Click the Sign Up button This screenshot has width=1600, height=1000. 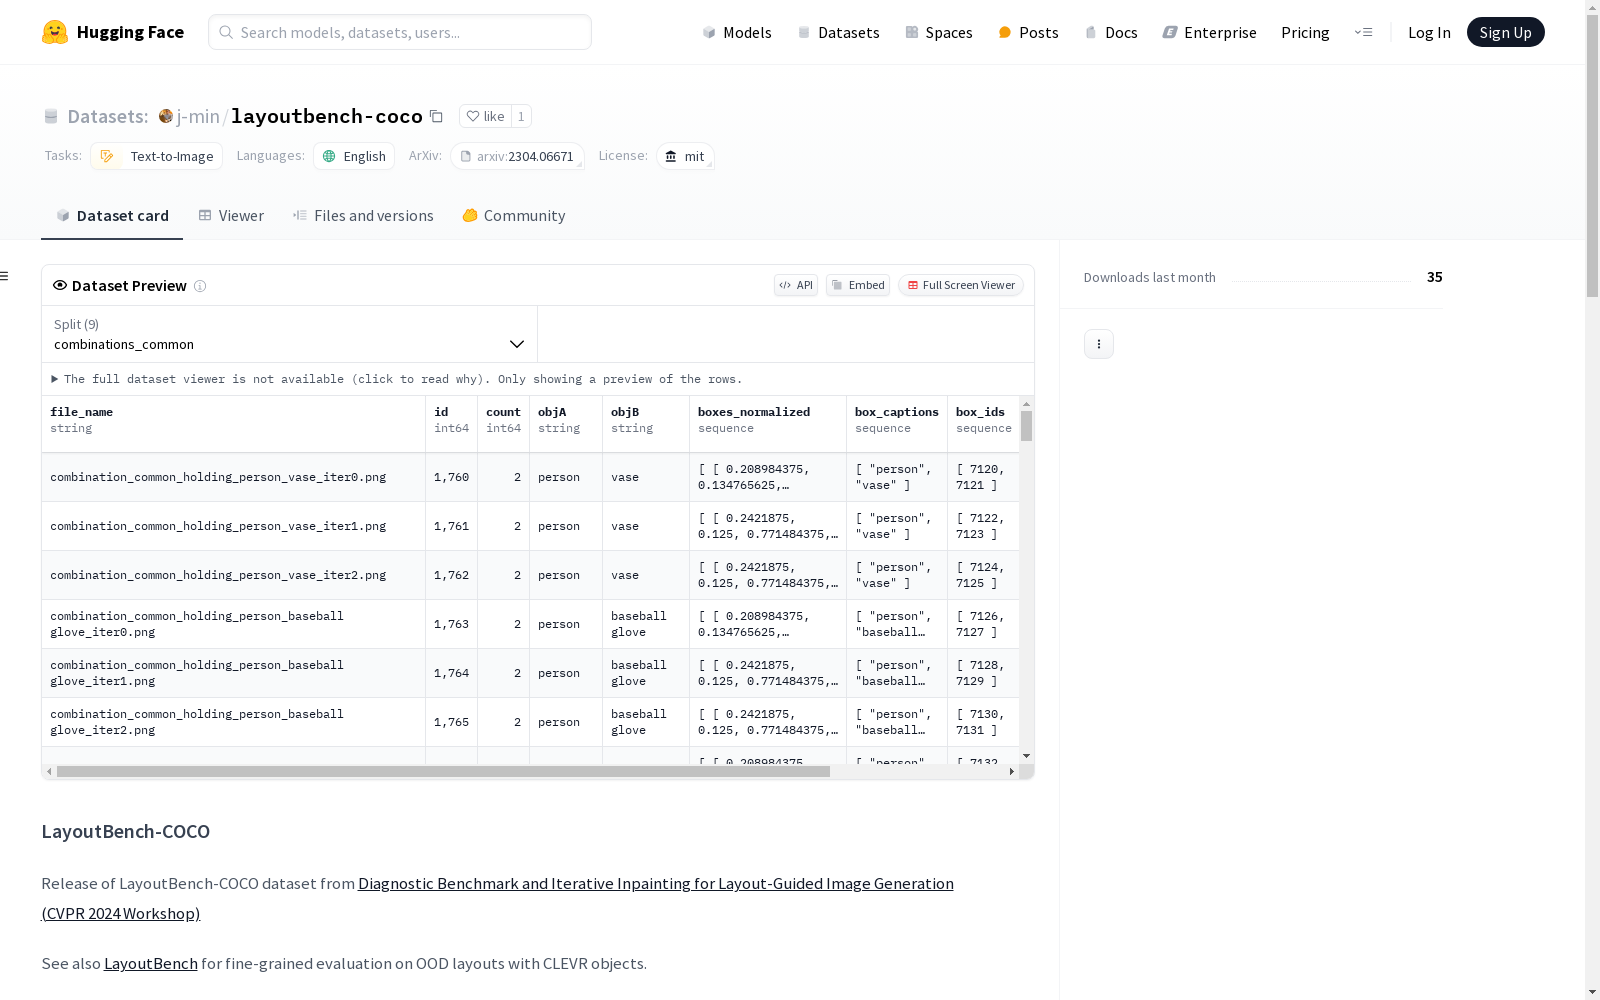(1506, 32)
